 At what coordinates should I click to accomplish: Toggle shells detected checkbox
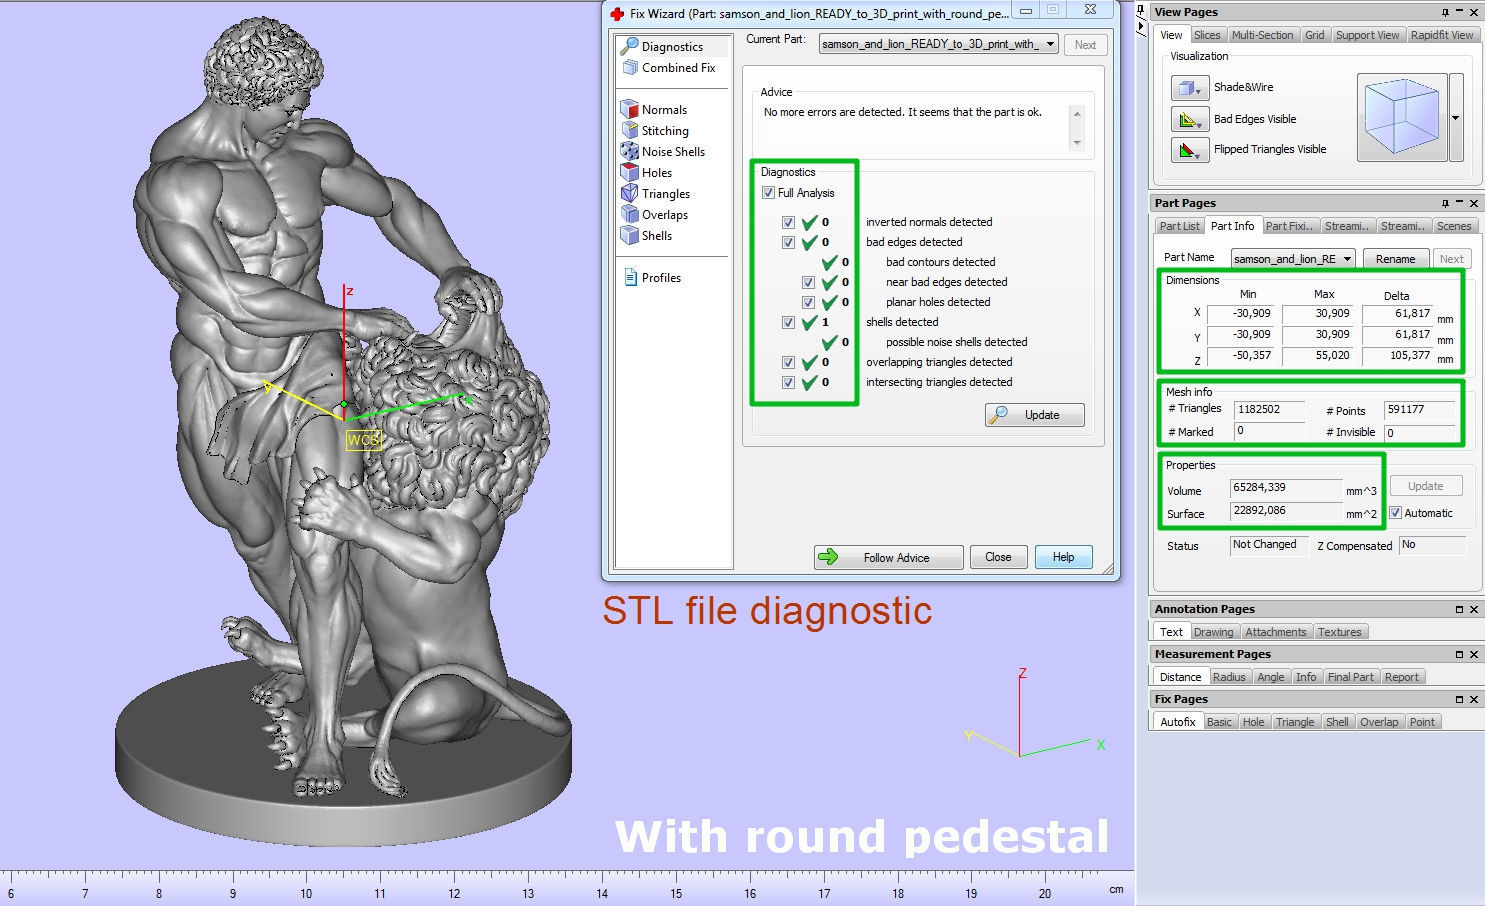pos(788,322)
